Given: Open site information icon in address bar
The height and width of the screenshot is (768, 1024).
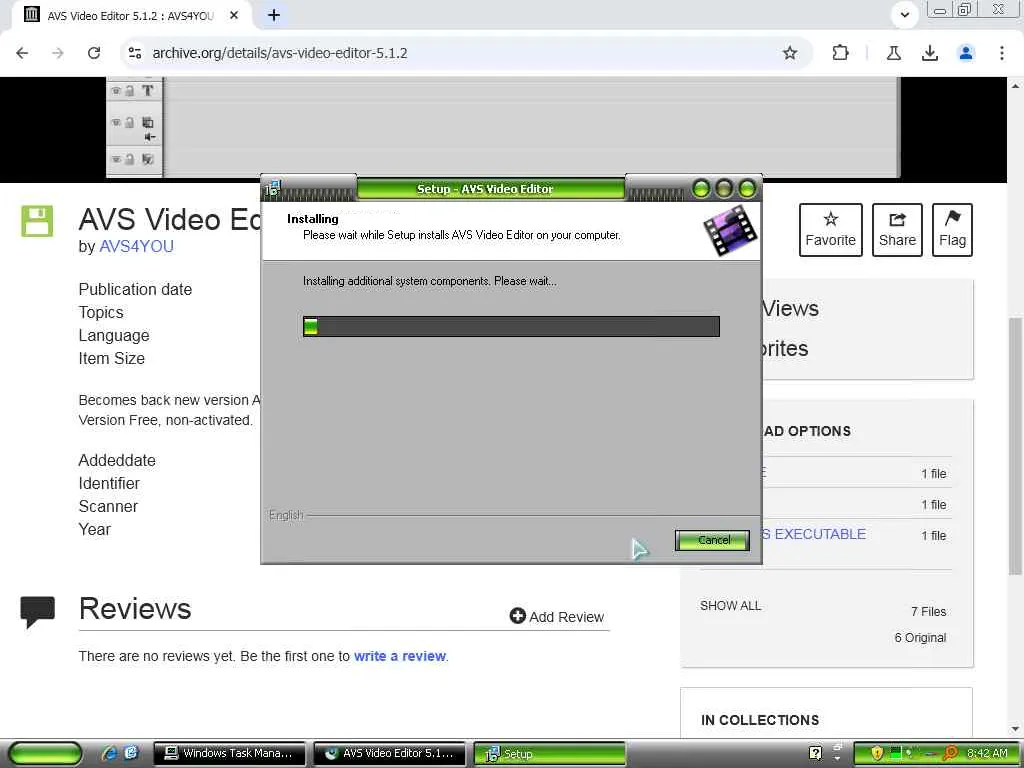Looking at the screenshot, I should (135, 53).
